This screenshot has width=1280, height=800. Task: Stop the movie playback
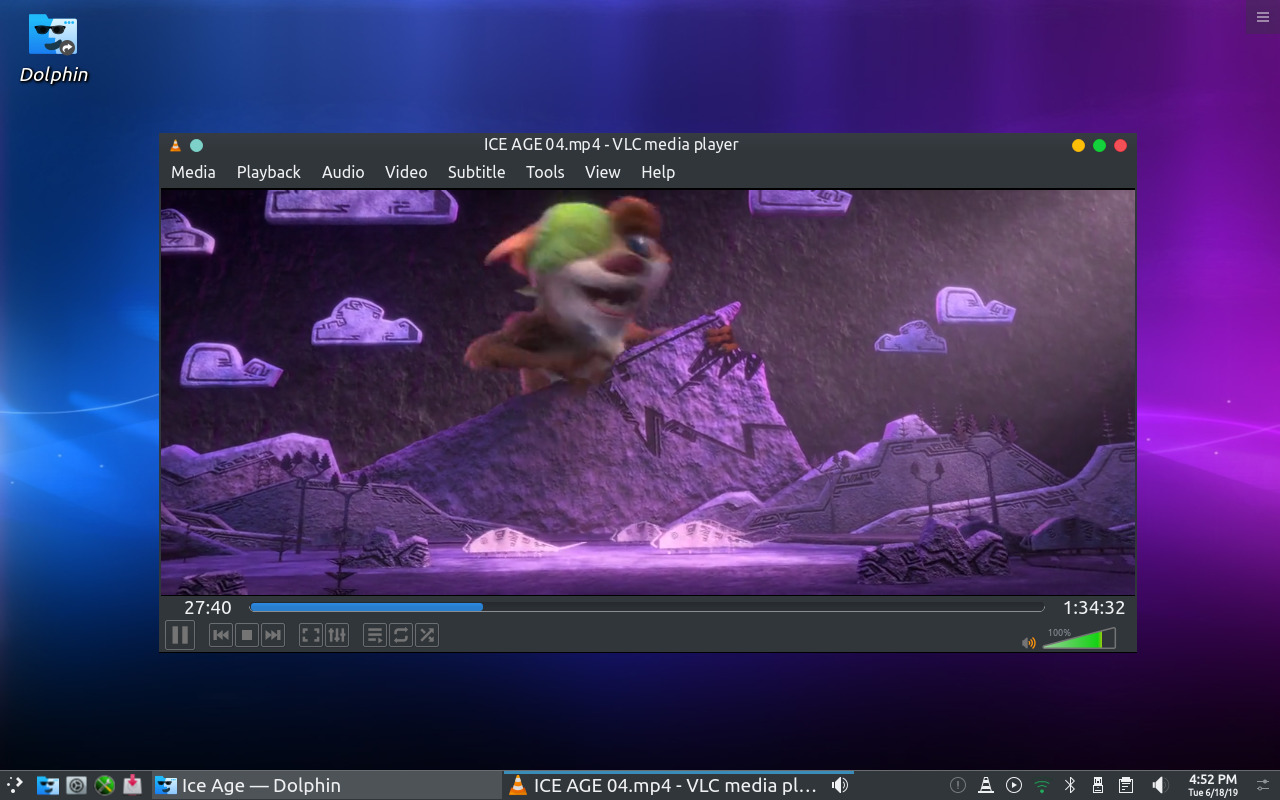[247, 635]
